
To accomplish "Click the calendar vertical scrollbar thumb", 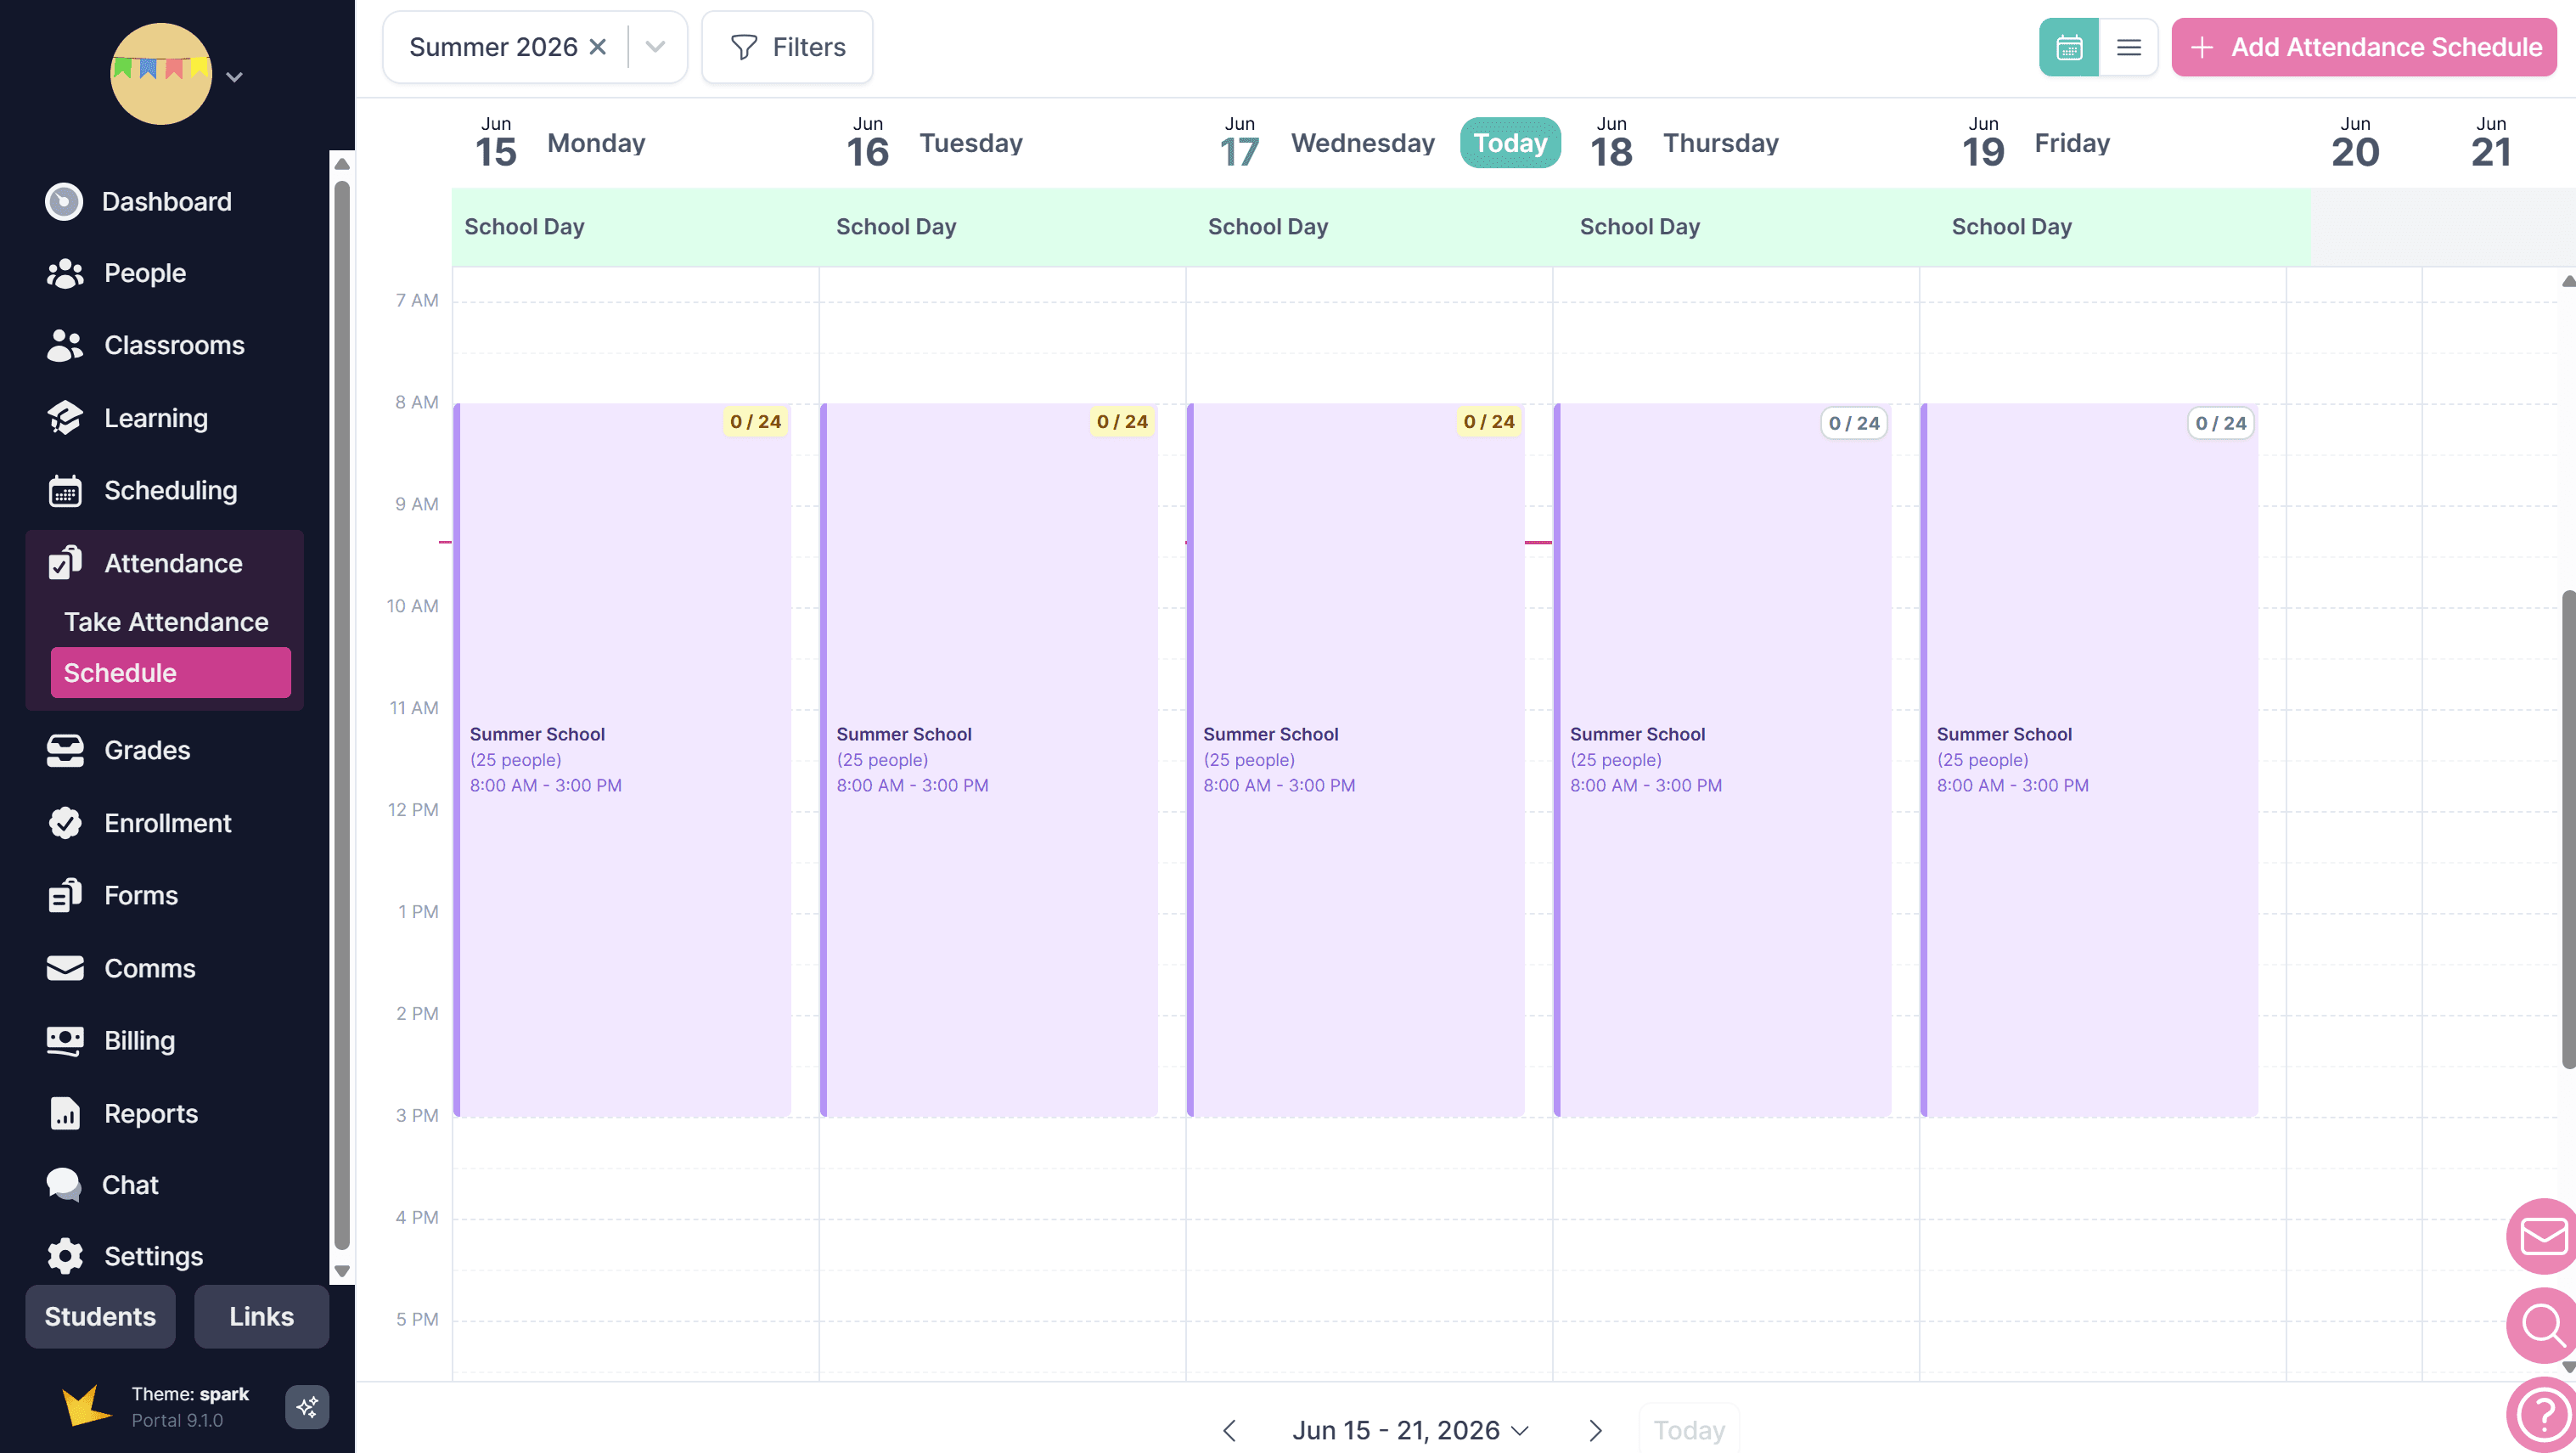I will [2568, 830].
